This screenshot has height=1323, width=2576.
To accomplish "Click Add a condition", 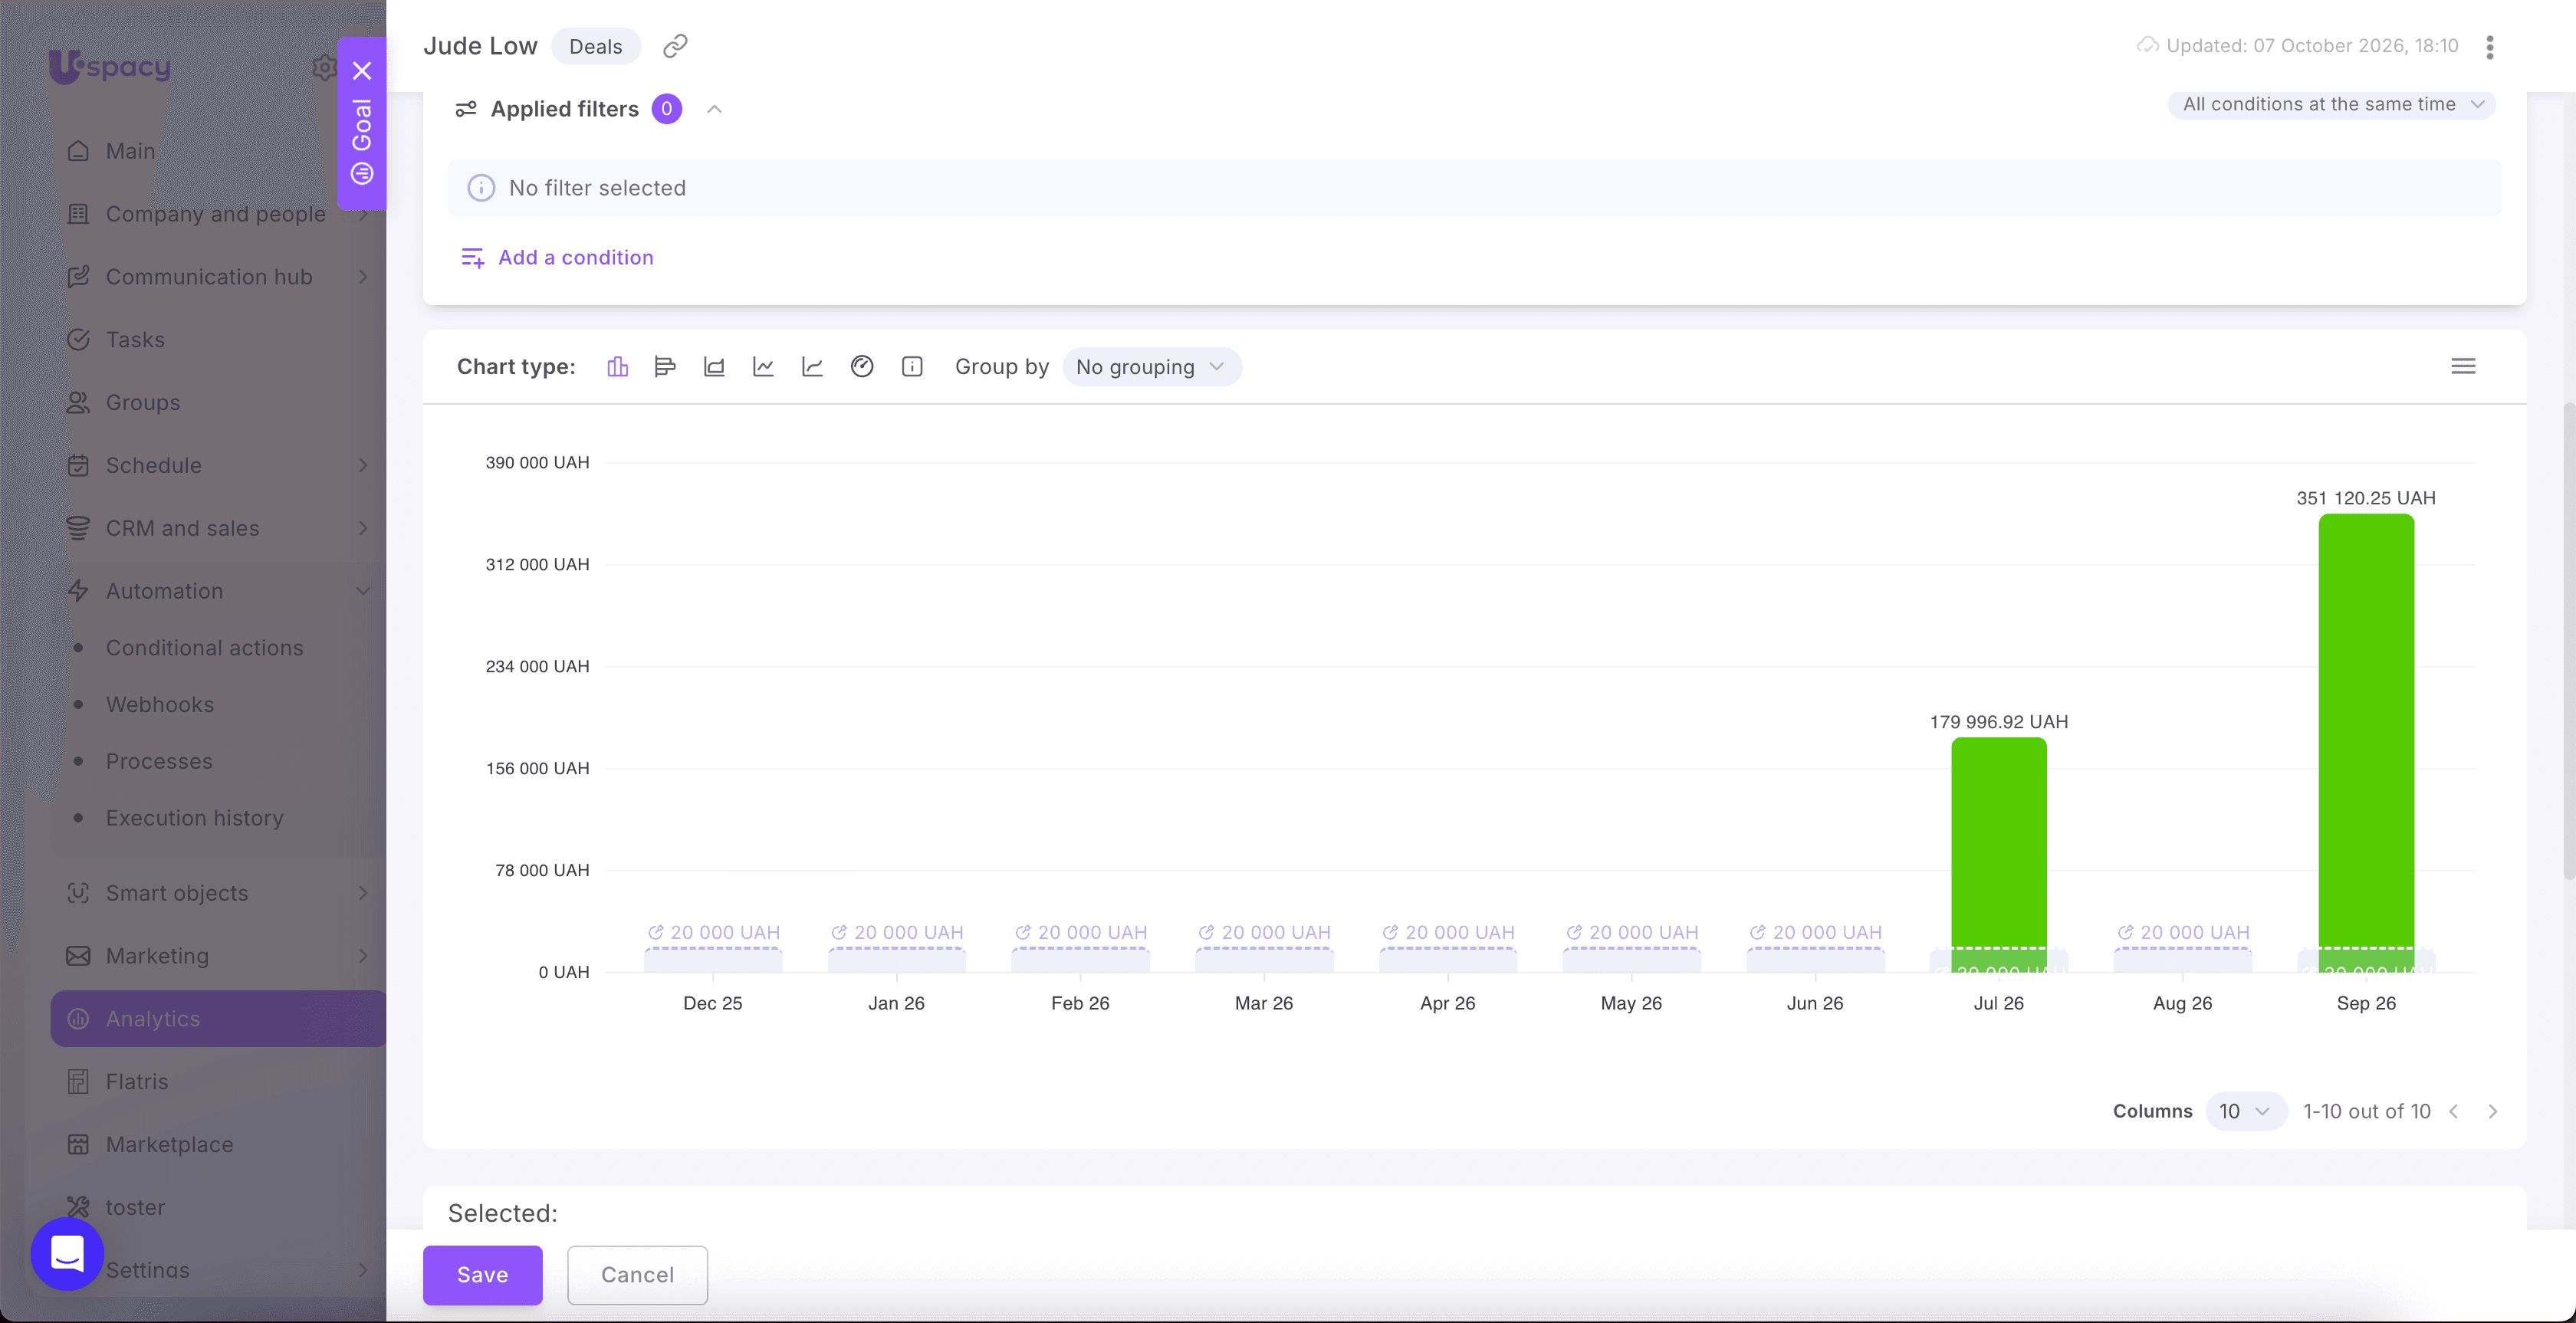I will [x=557, y=257].
